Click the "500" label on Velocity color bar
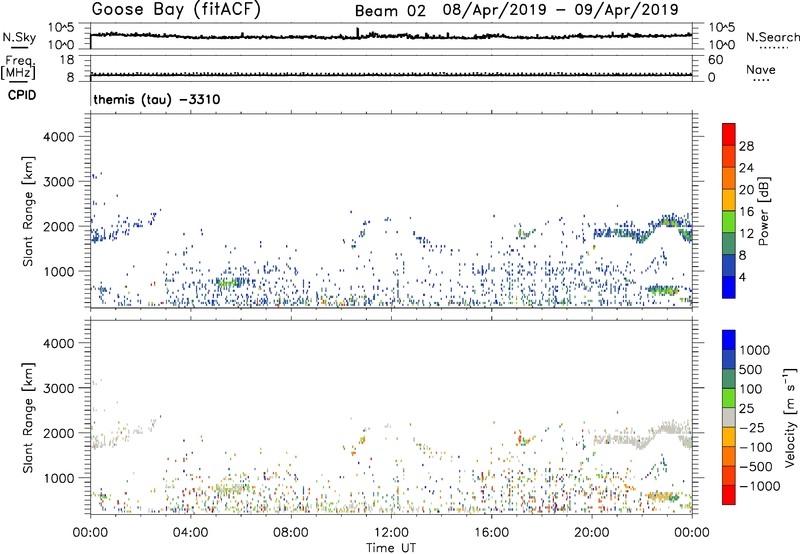800x554 pixels. click(x=753, y=369)
